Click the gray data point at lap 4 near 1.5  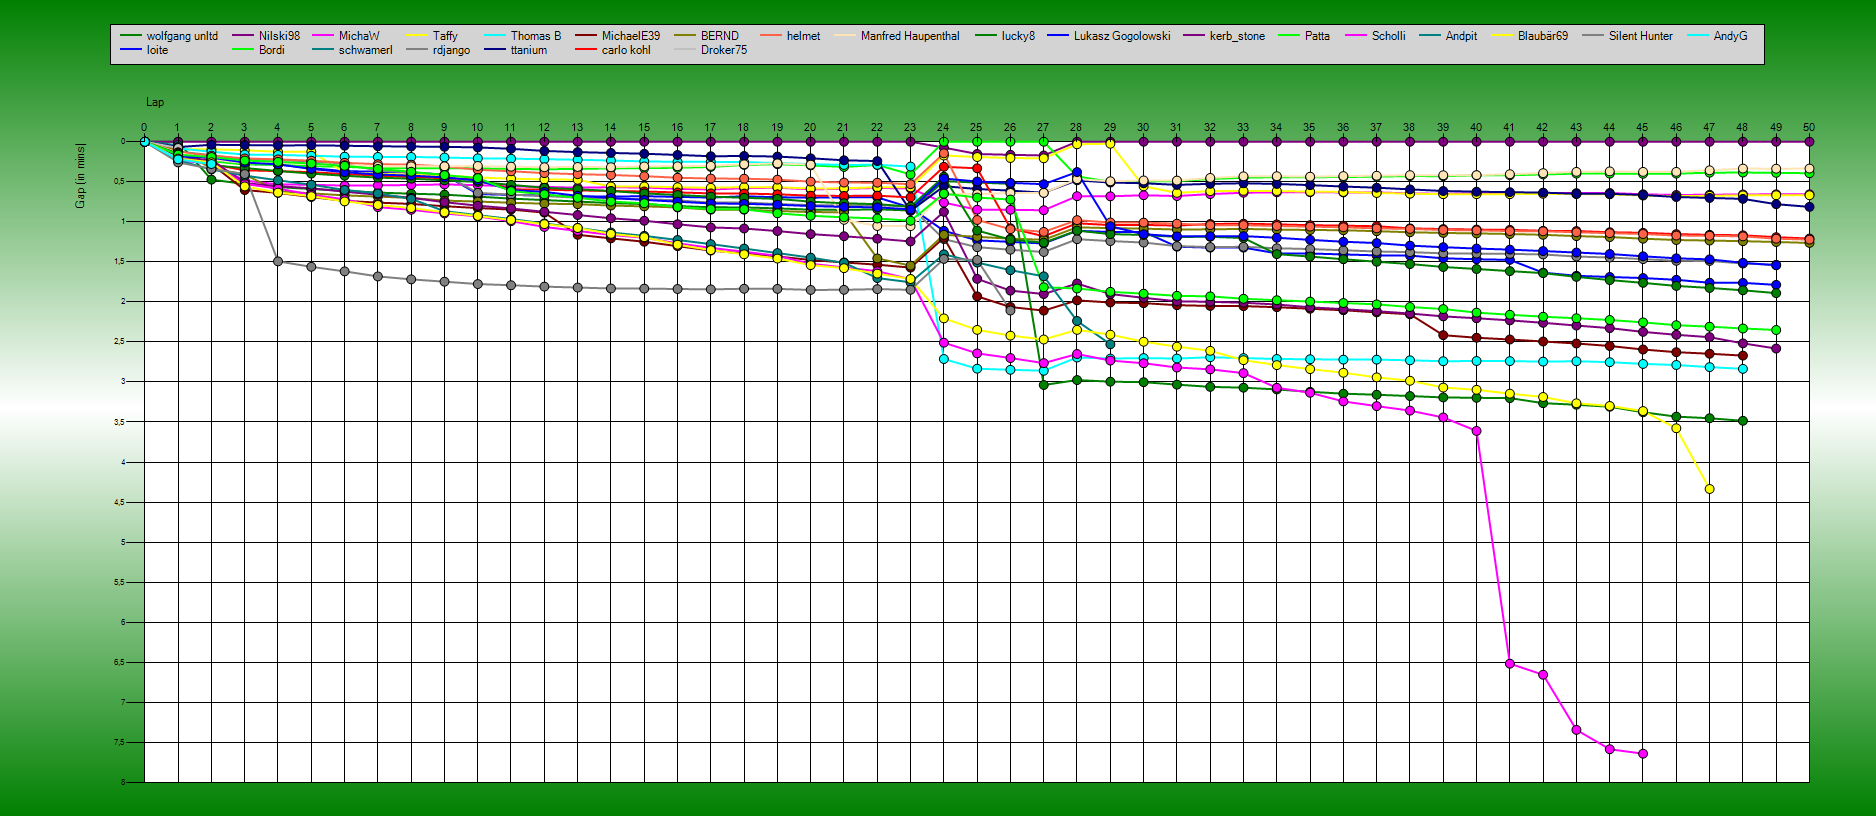277,261
